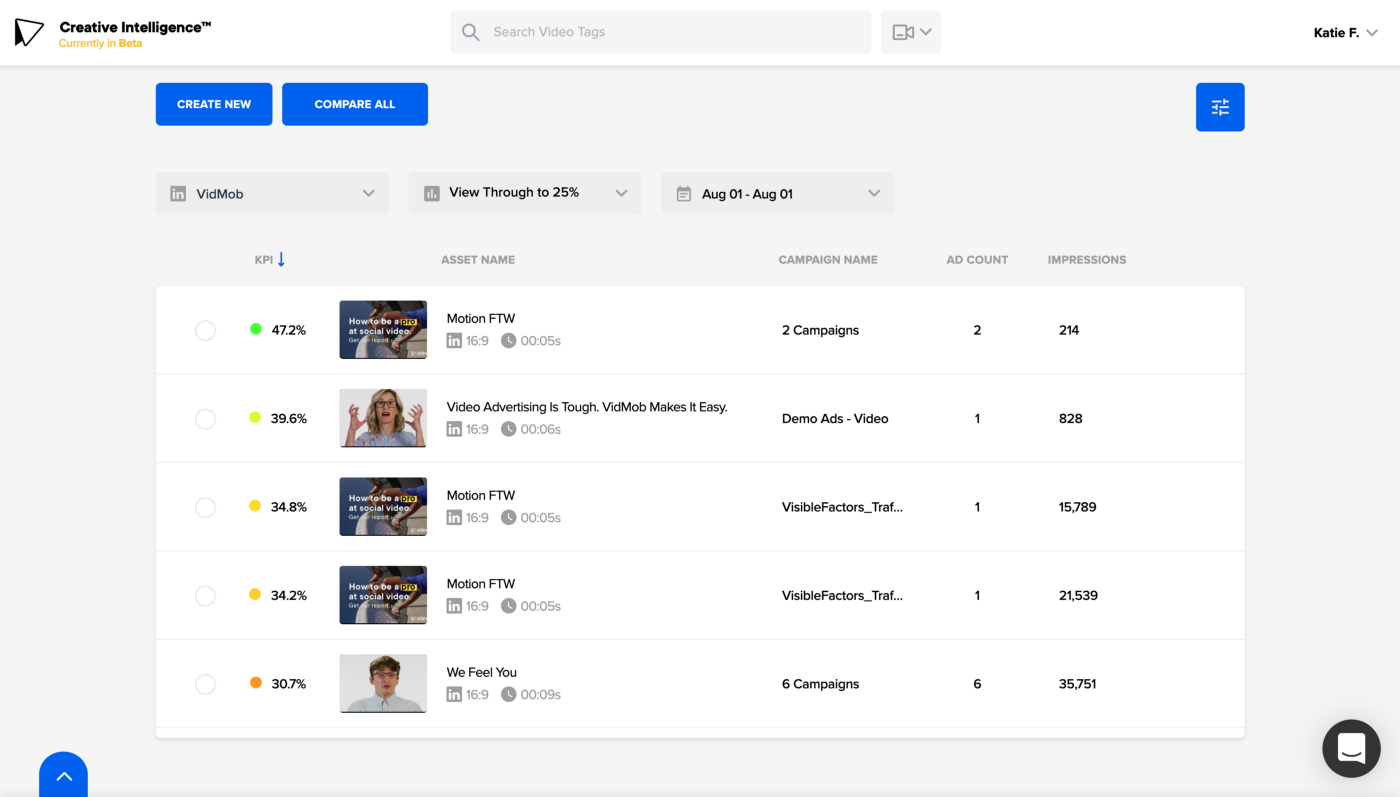Click the Creative Intelligence logo icon
Viewport: 1400px width, 797px height.
tap(29, 32)
